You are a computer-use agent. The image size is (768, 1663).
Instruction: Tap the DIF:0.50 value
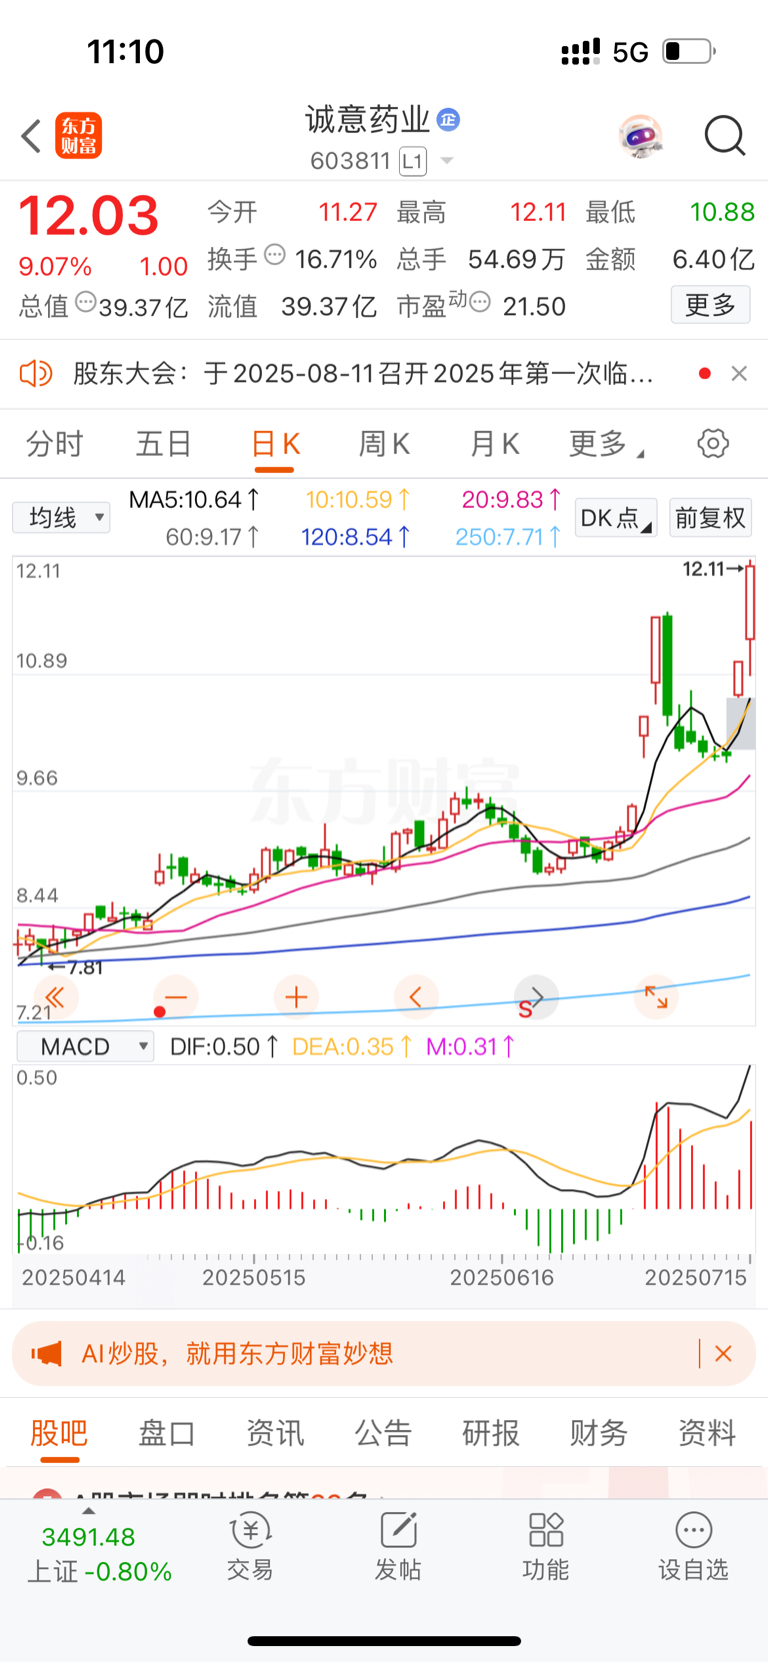point(224,1047)
